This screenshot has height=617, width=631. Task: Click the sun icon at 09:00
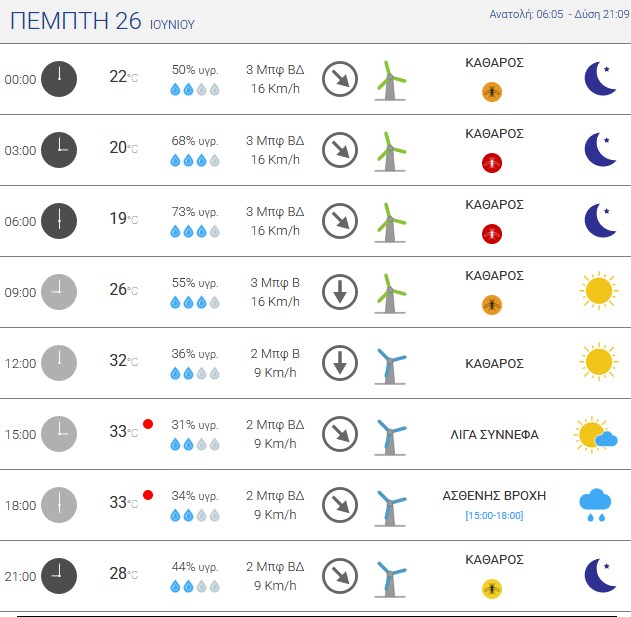(599, 291)
